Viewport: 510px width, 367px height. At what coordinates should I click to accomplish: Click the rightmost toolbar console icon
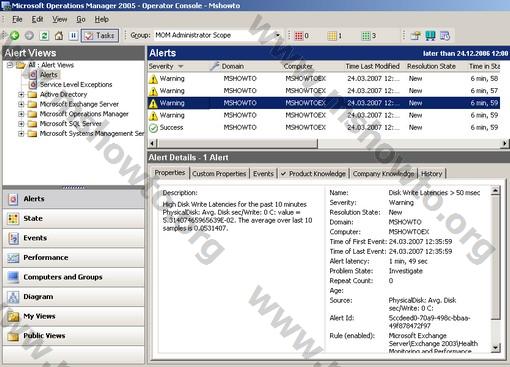click(x=445, y=35)
